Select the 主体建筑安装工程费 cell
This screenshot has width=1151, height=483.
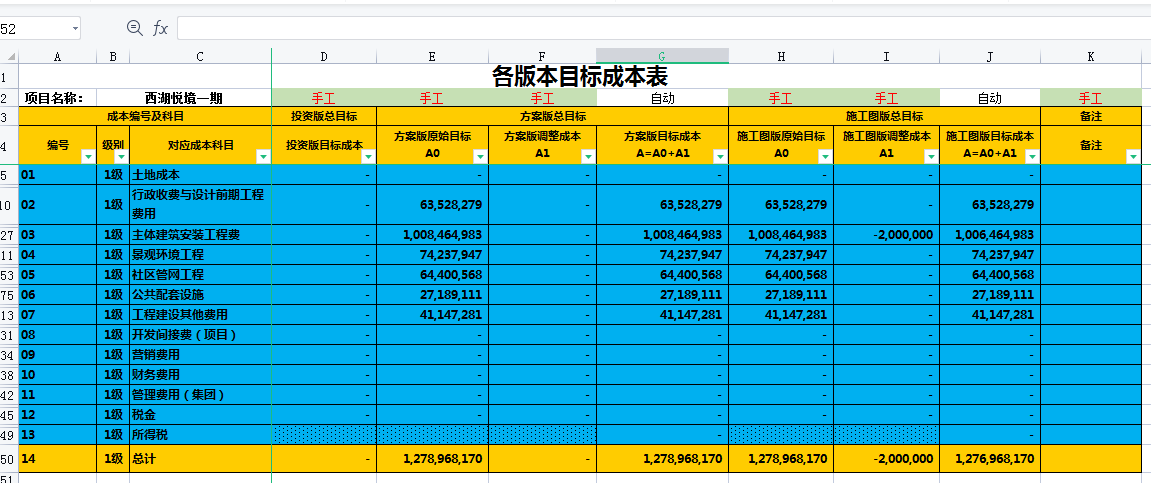200,235
